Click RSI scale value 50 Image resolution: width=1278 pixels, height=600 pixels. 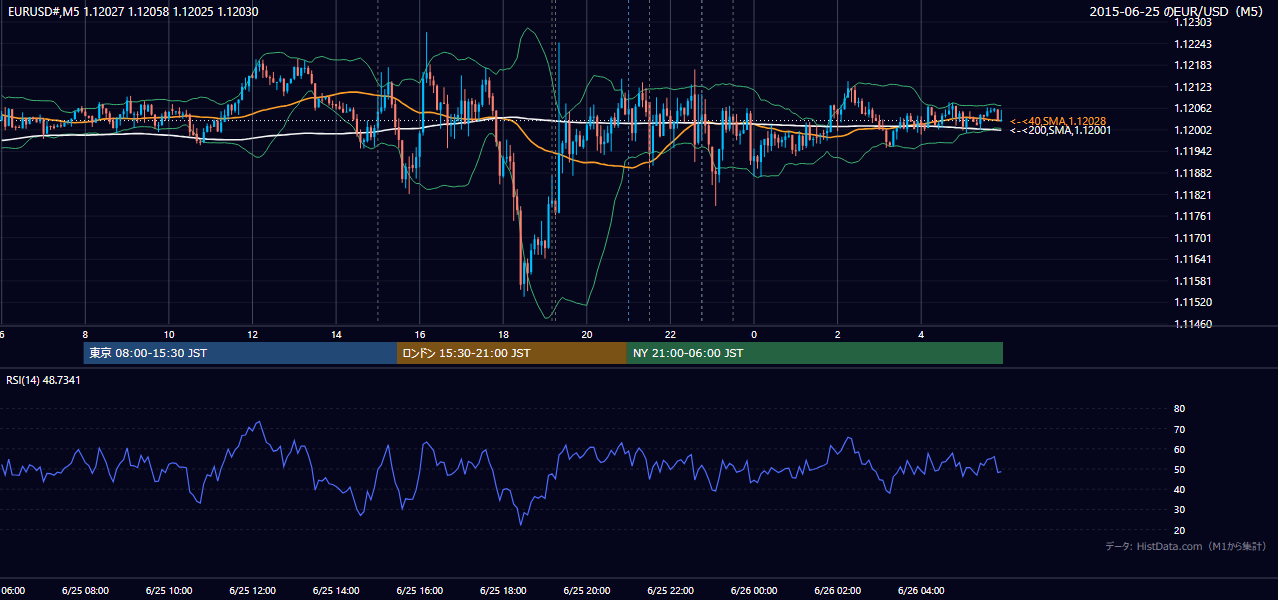[1180, 470]
